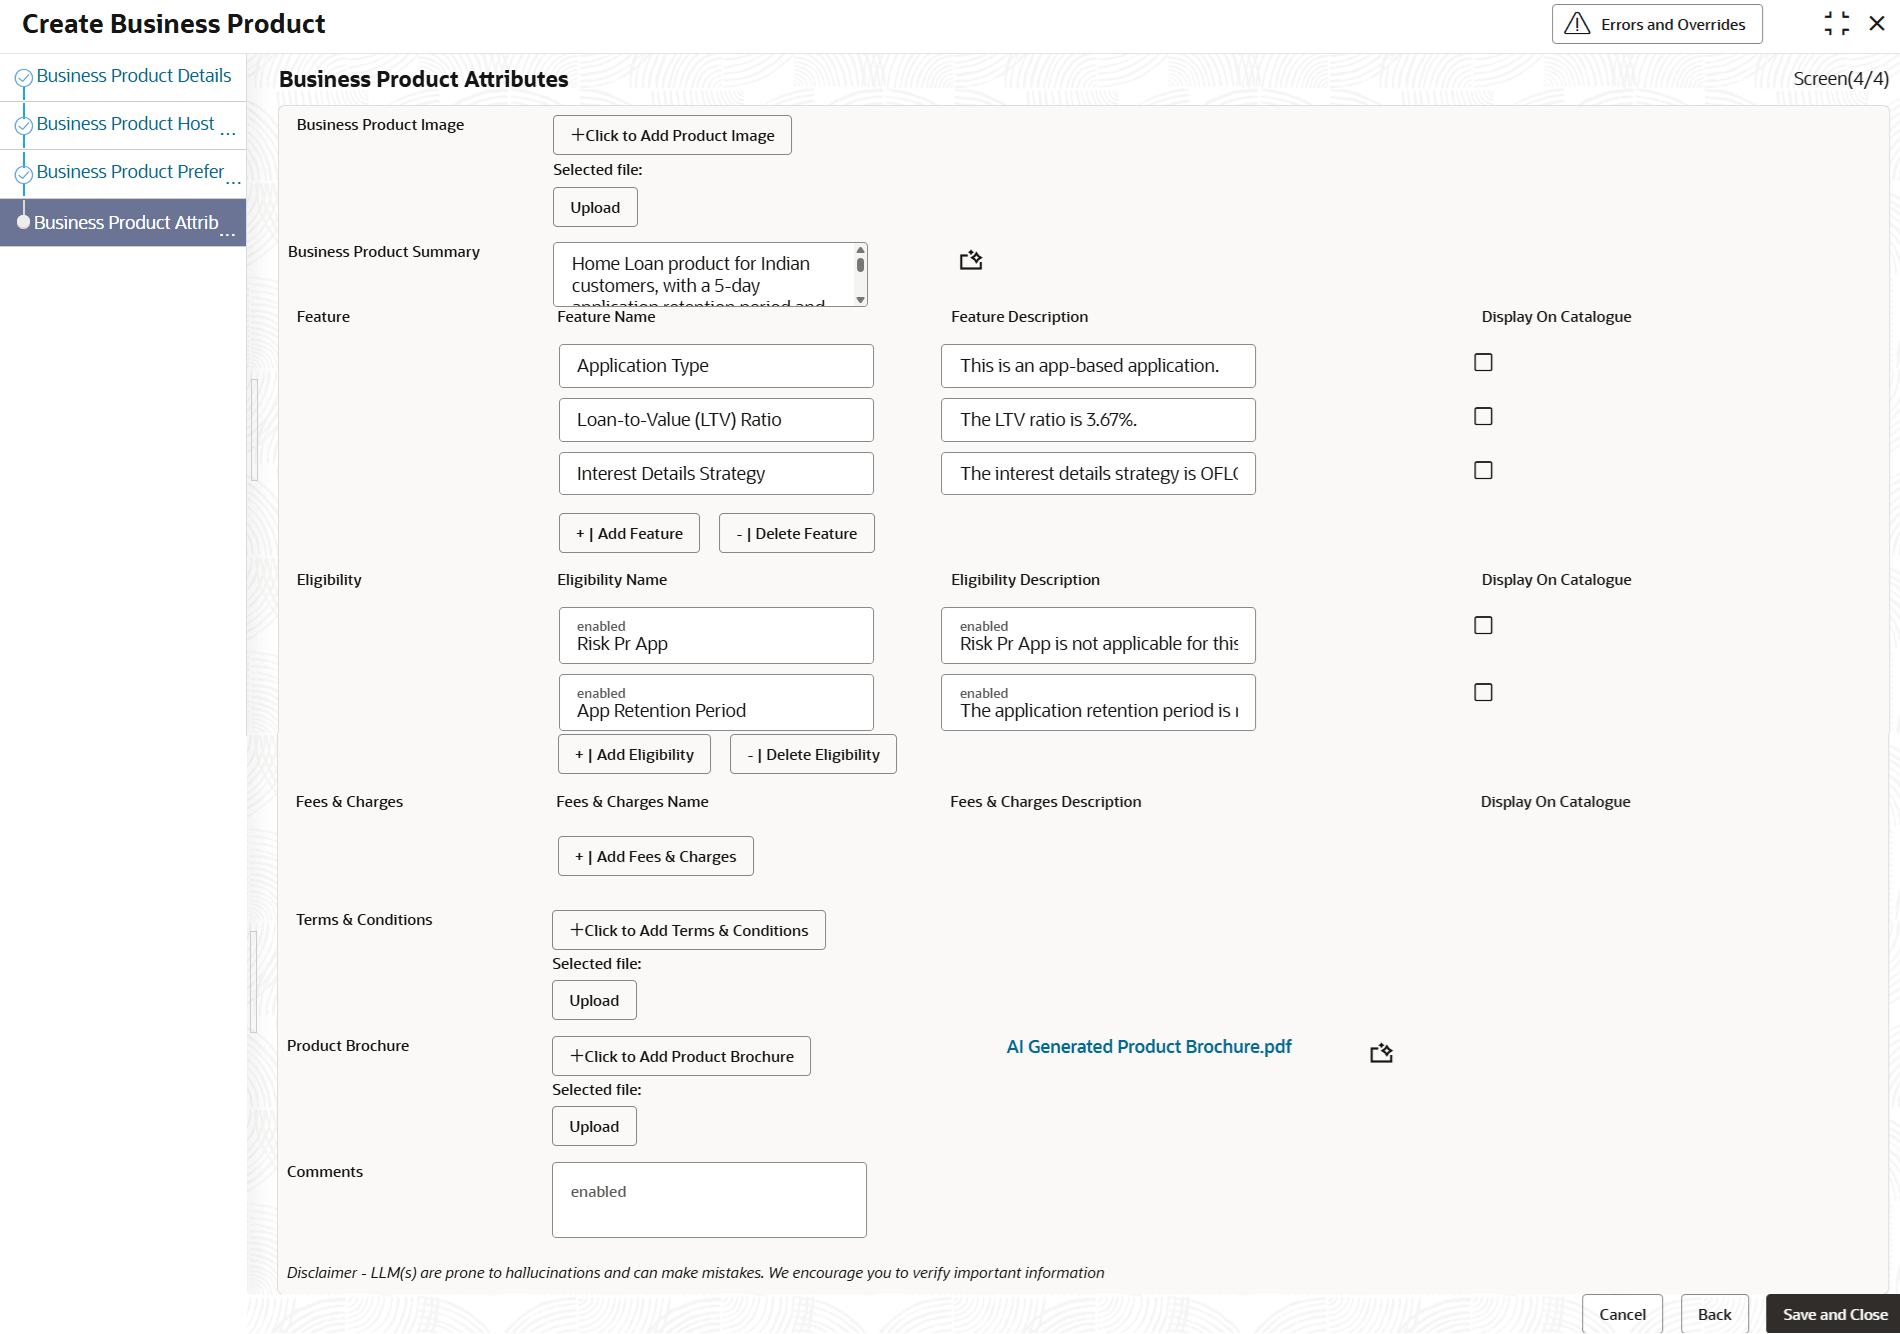Close the Create Business Product dialog
Screen dimensions: 1900x1334
point(1877,24)
